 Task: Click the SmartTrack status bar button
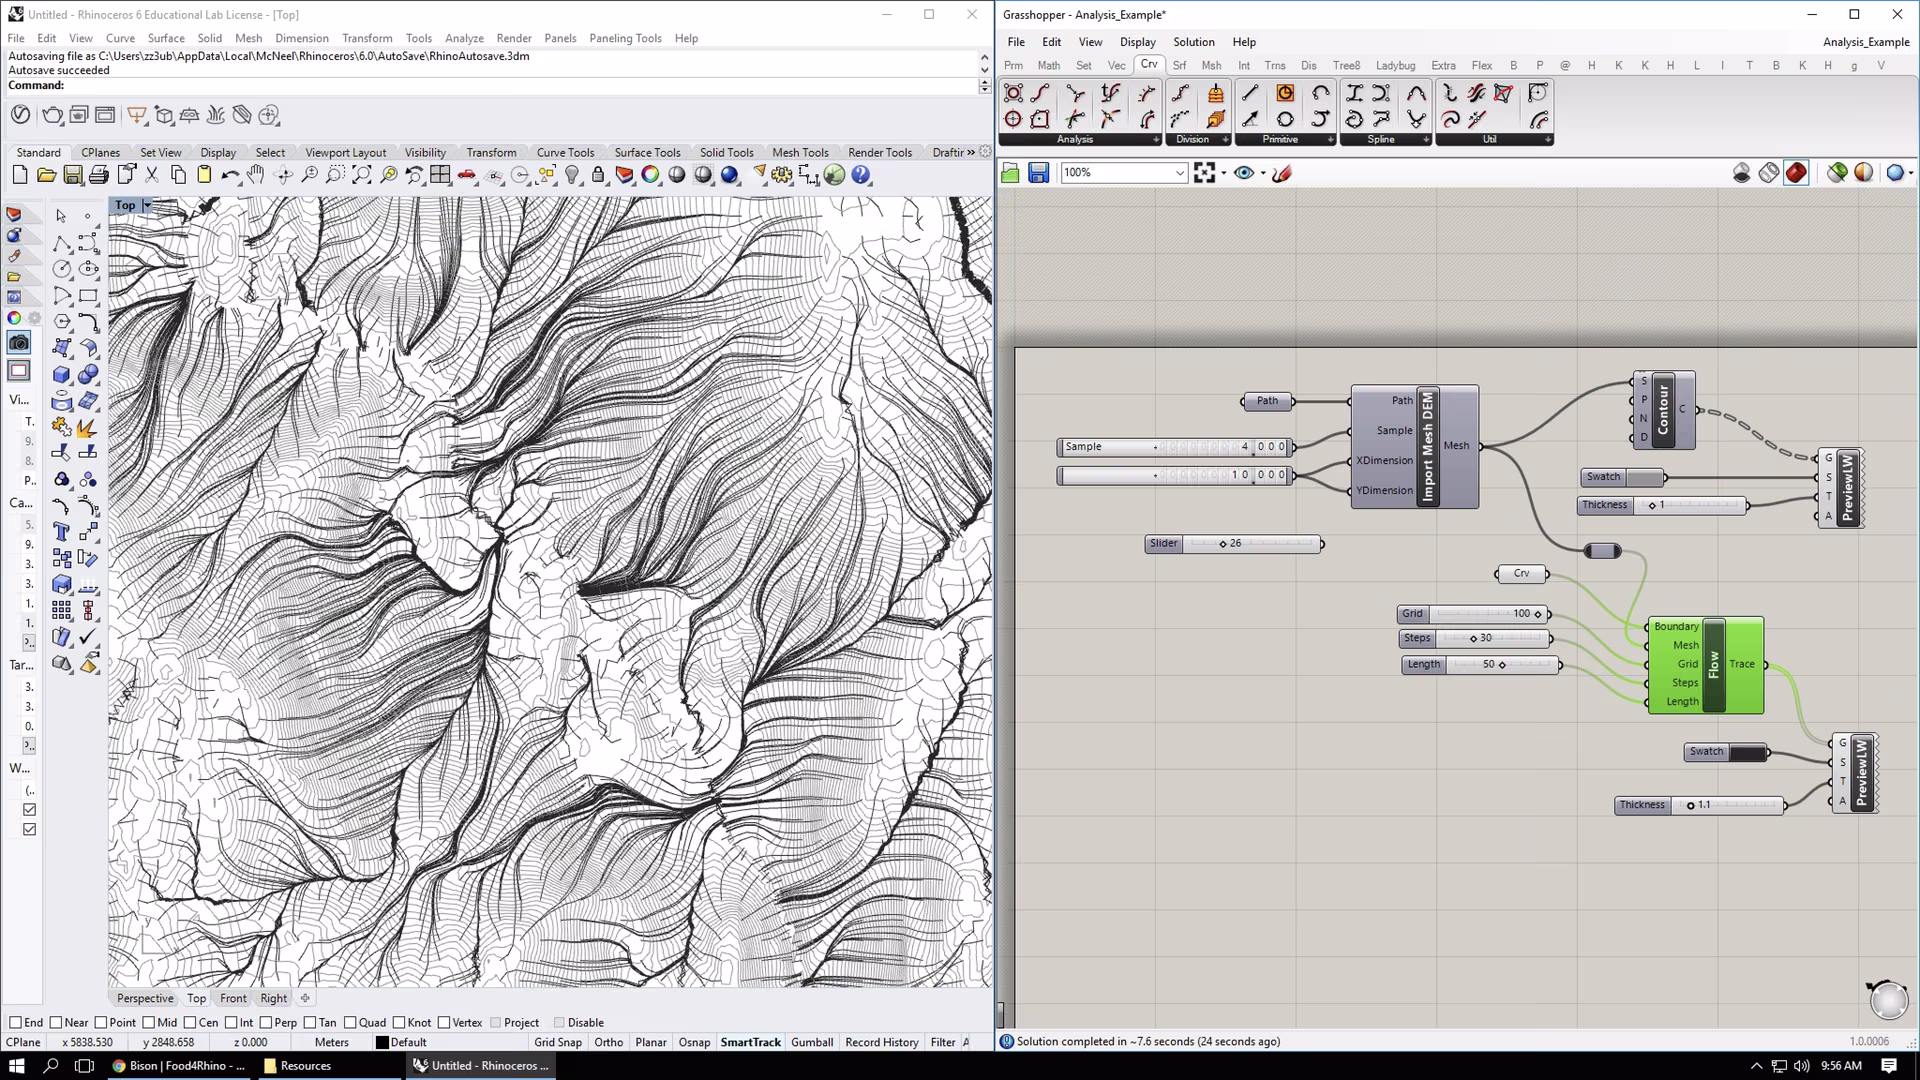750,1042
